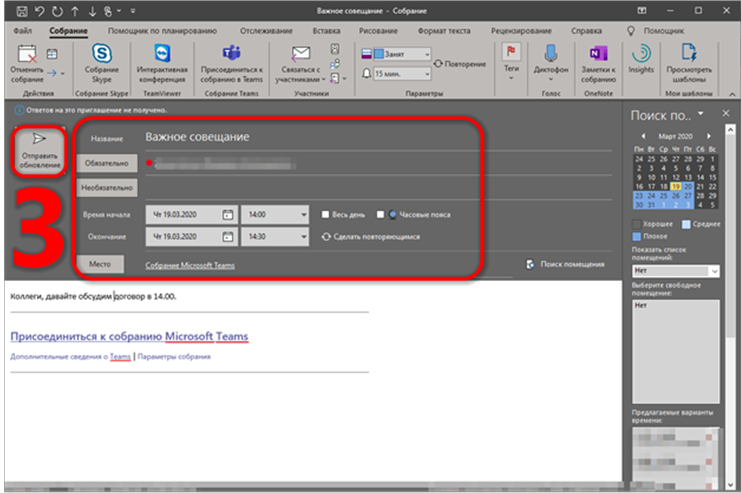741x493 pixels.
Task: Go to the next item with the down arrow
Action: (92, 10)
